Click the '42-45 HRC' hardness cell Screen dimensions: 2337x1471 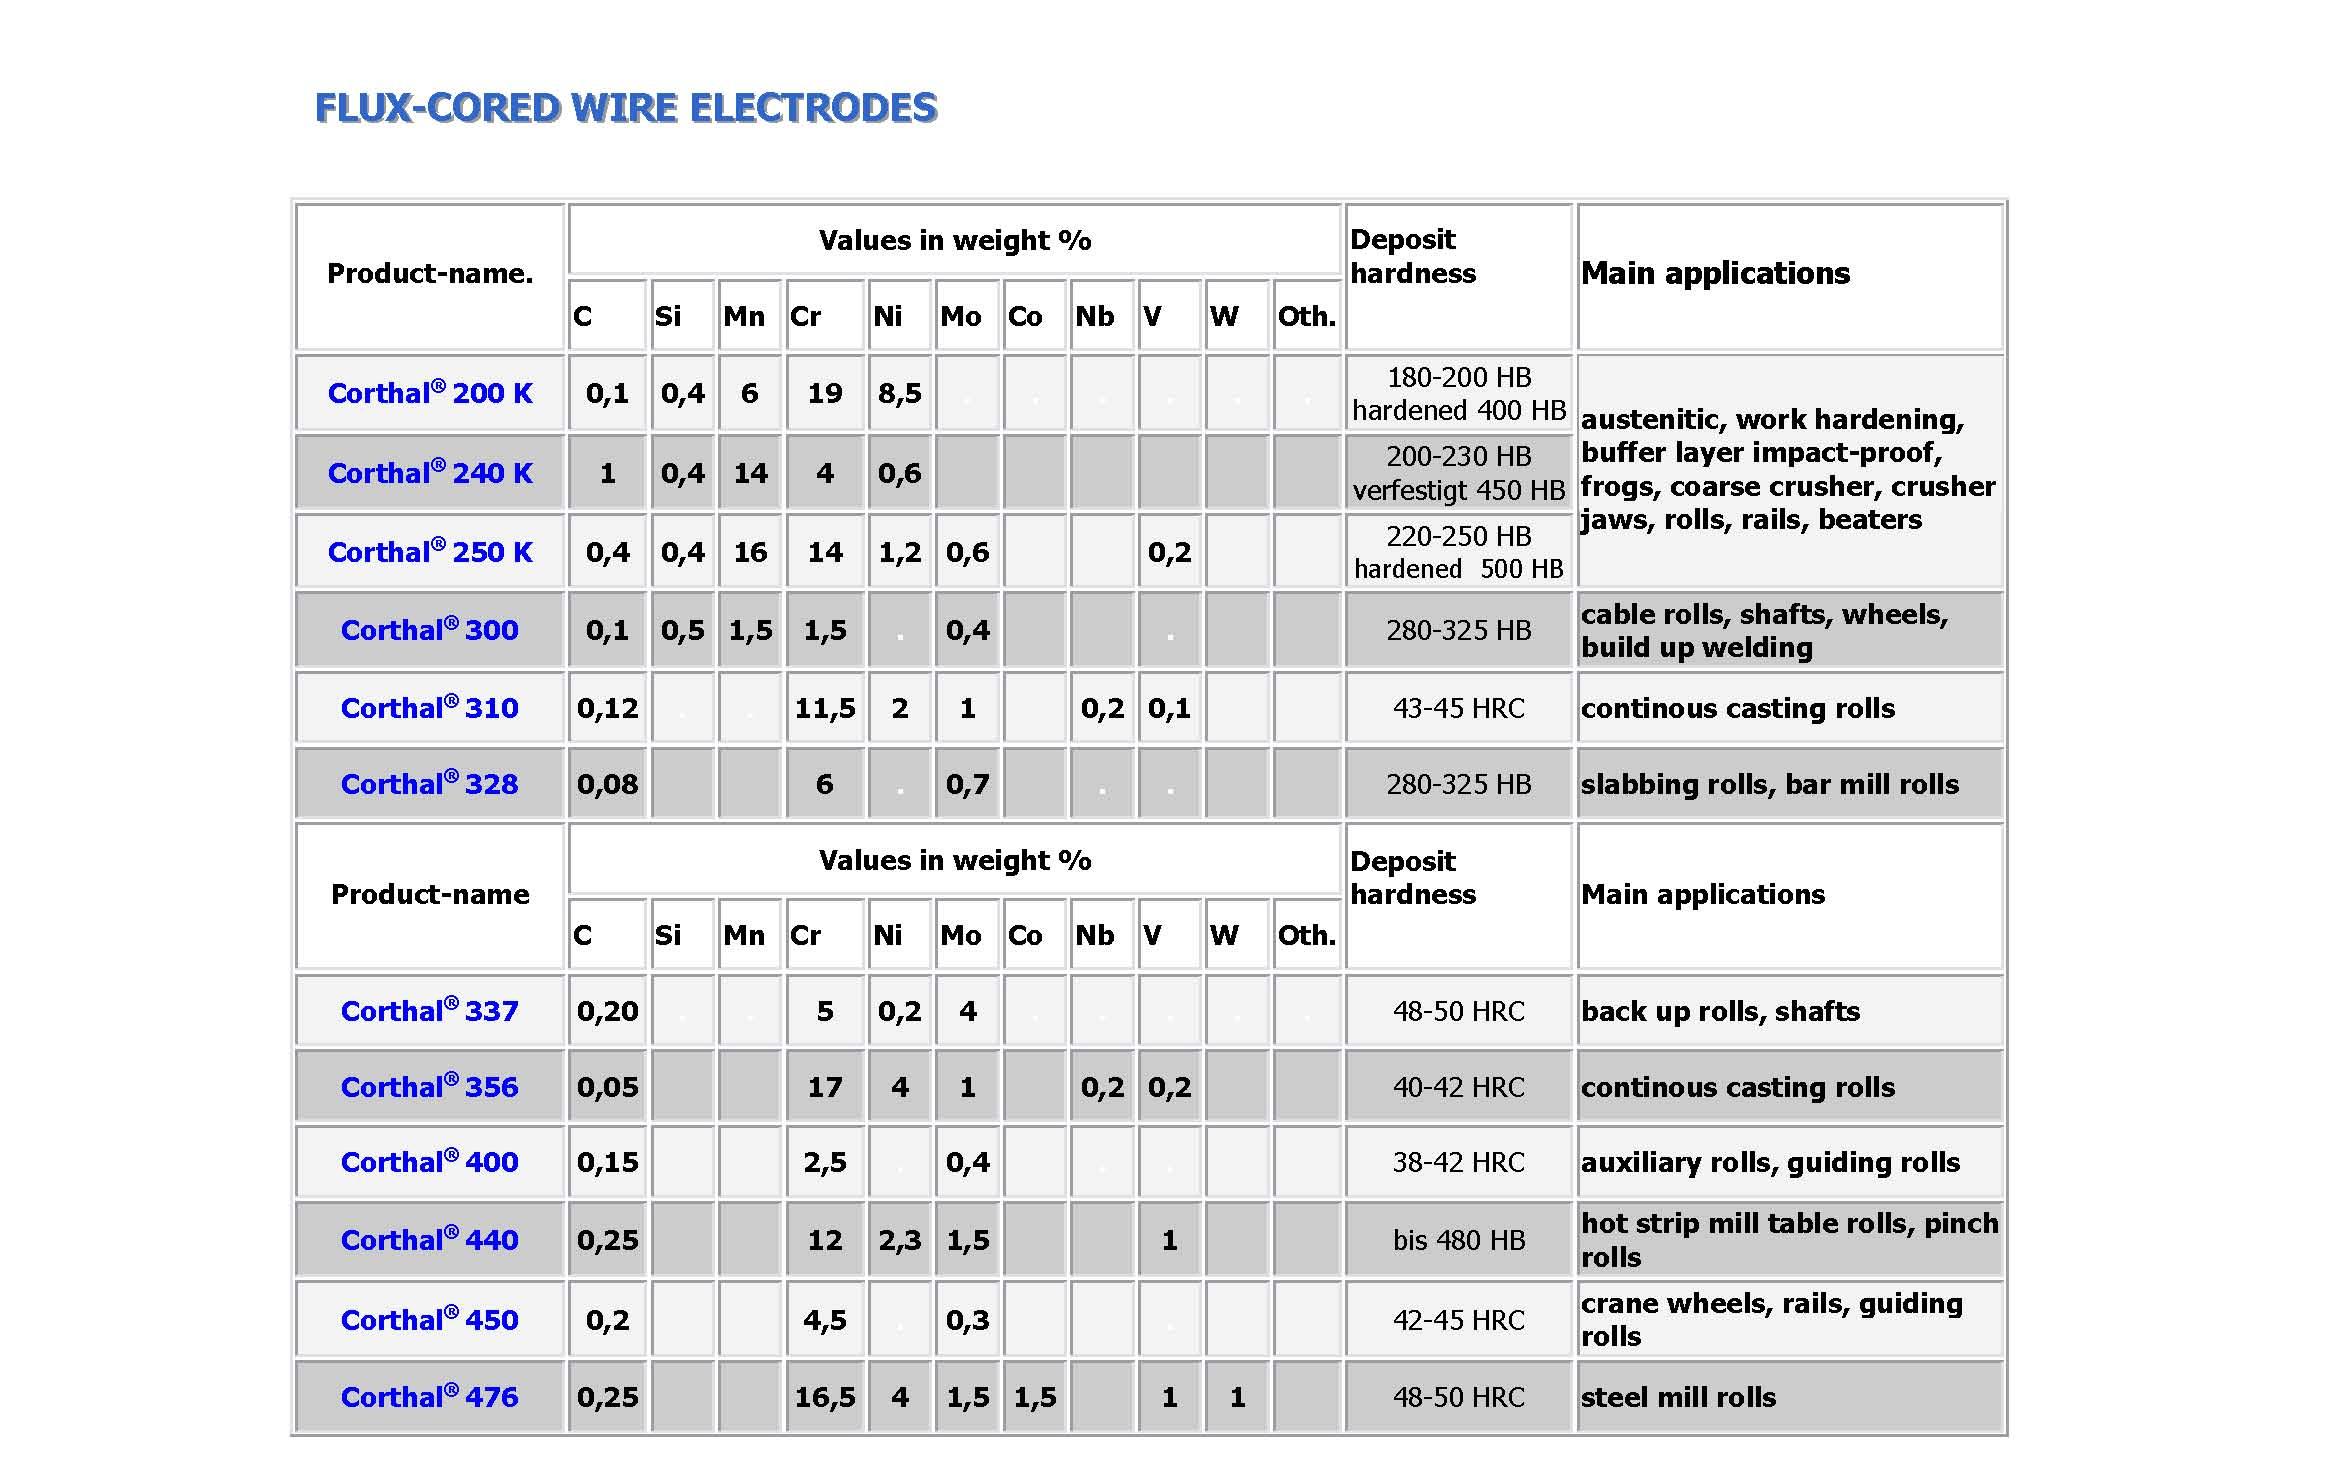pos(1459,1320)
